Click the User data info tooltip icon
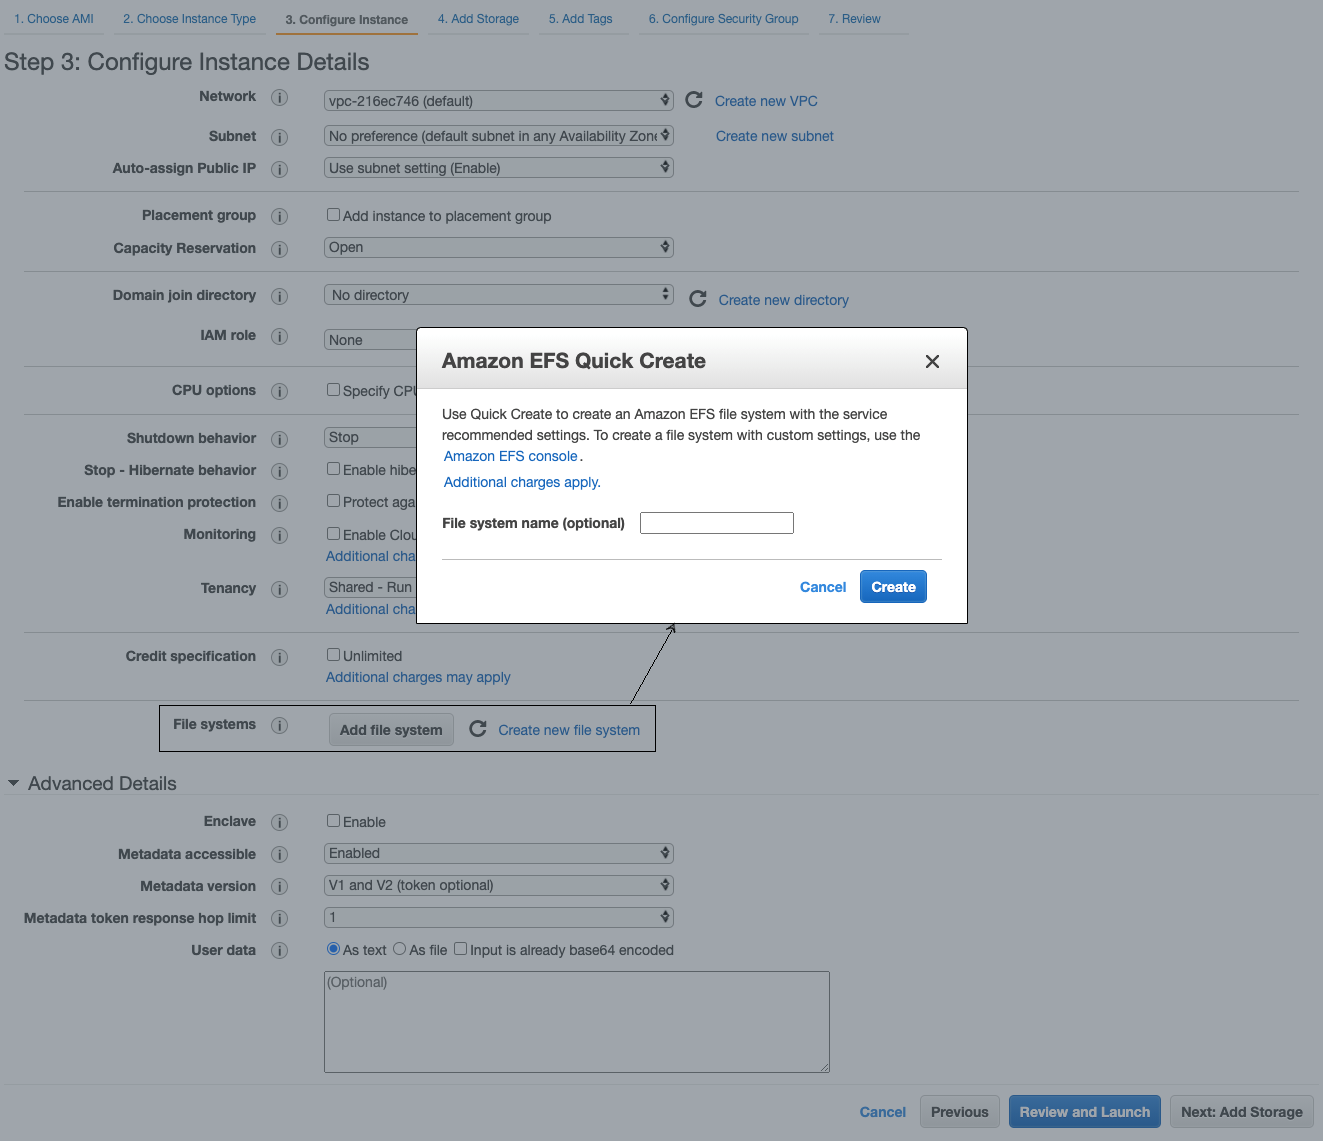 coord(280,950)
